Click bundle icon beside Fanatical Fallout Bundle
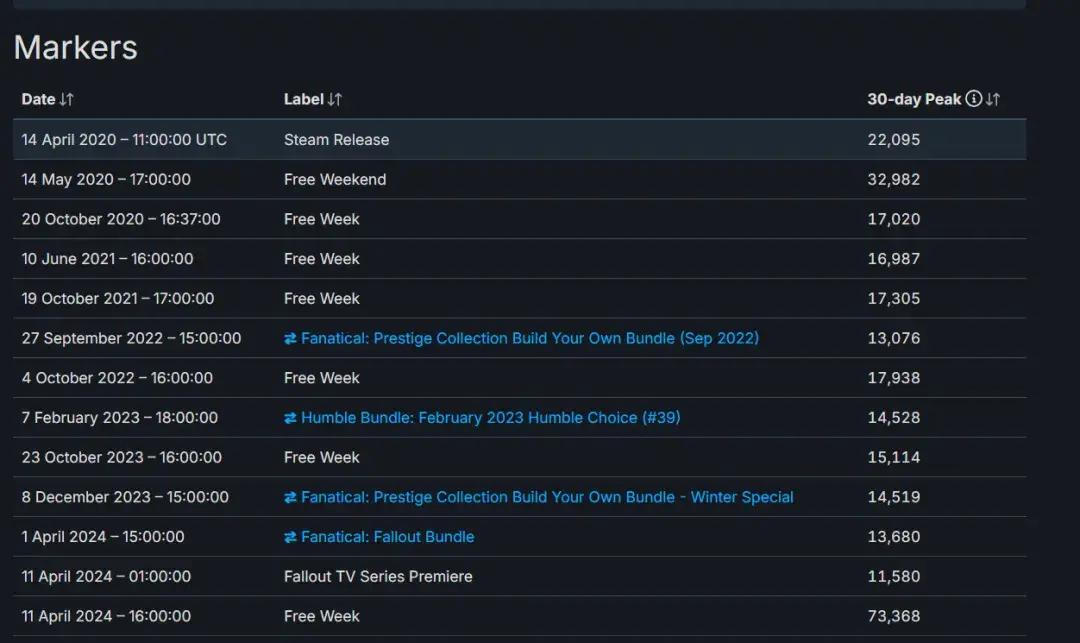The image size is (1080, 643). 291,537
